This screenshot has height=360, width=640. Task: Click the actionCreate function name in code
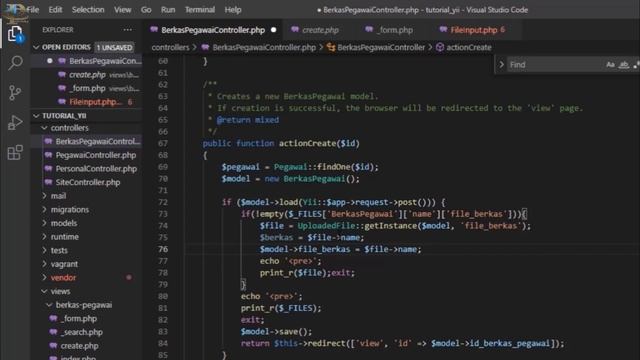307,143
